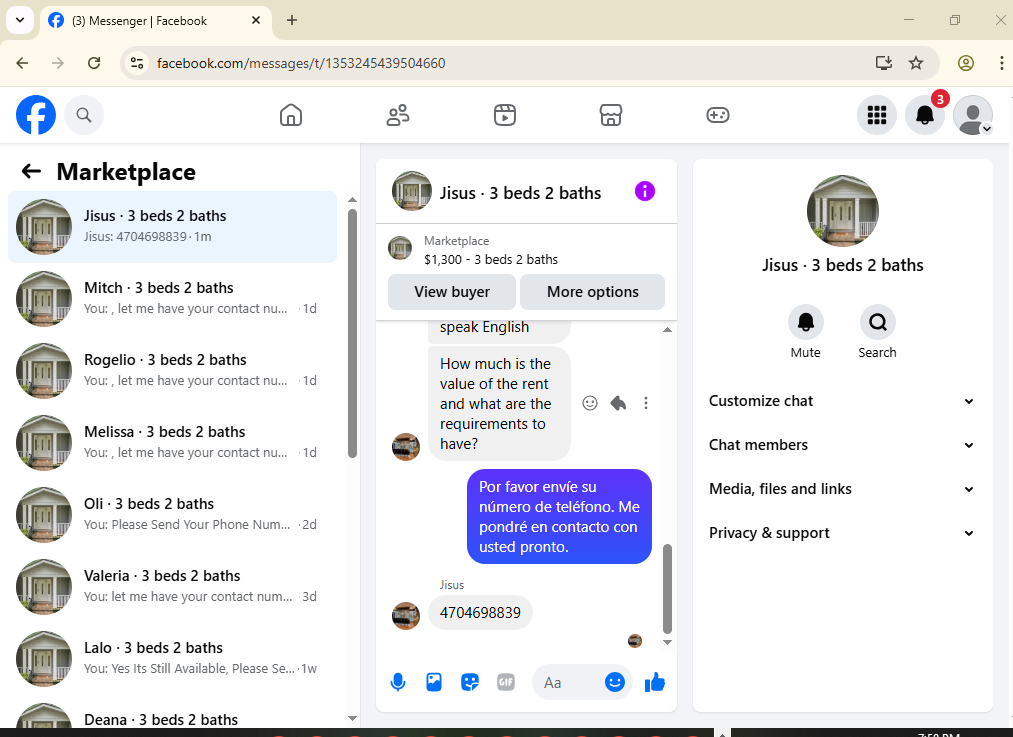Attach a photo using image icon
Viewport: 1013px width, 737px height.
434,682
